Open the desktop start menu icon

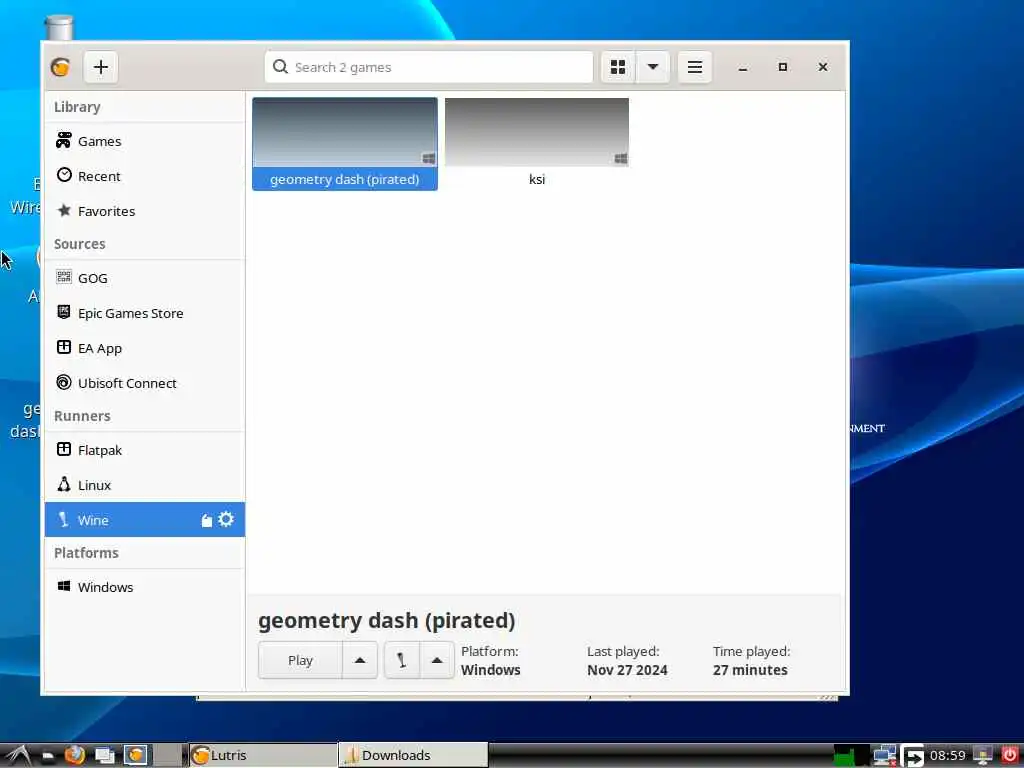point(18,756)
